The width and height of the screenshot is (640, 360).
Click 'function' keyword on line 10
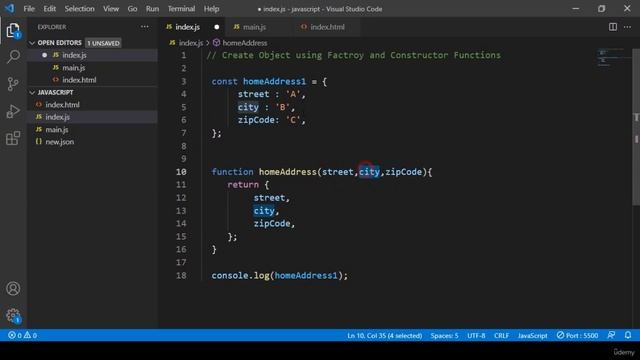[x=232, y=172]
